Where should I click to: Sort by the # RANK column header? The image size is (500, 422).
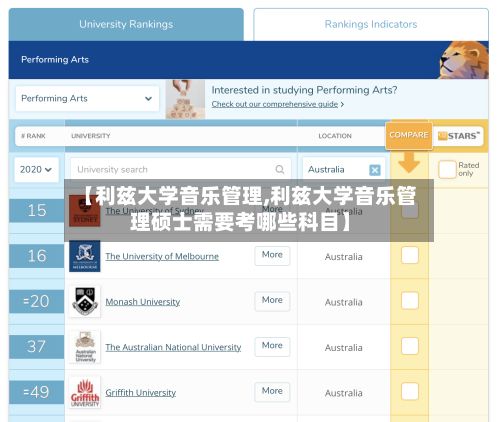tap(33, 136)
